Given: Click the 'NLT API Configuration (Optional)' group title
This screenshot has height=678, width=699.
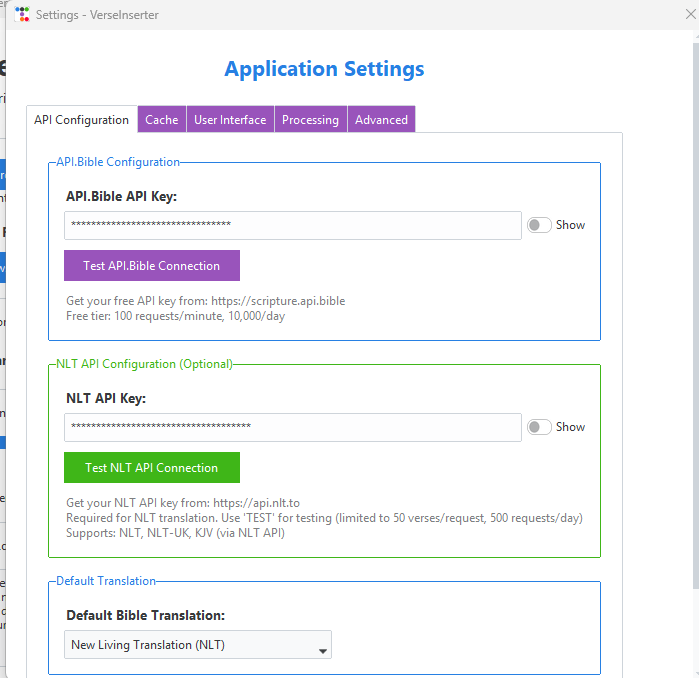Looking at the screenshot, I should pyautogui.click(x=144, y=364).
